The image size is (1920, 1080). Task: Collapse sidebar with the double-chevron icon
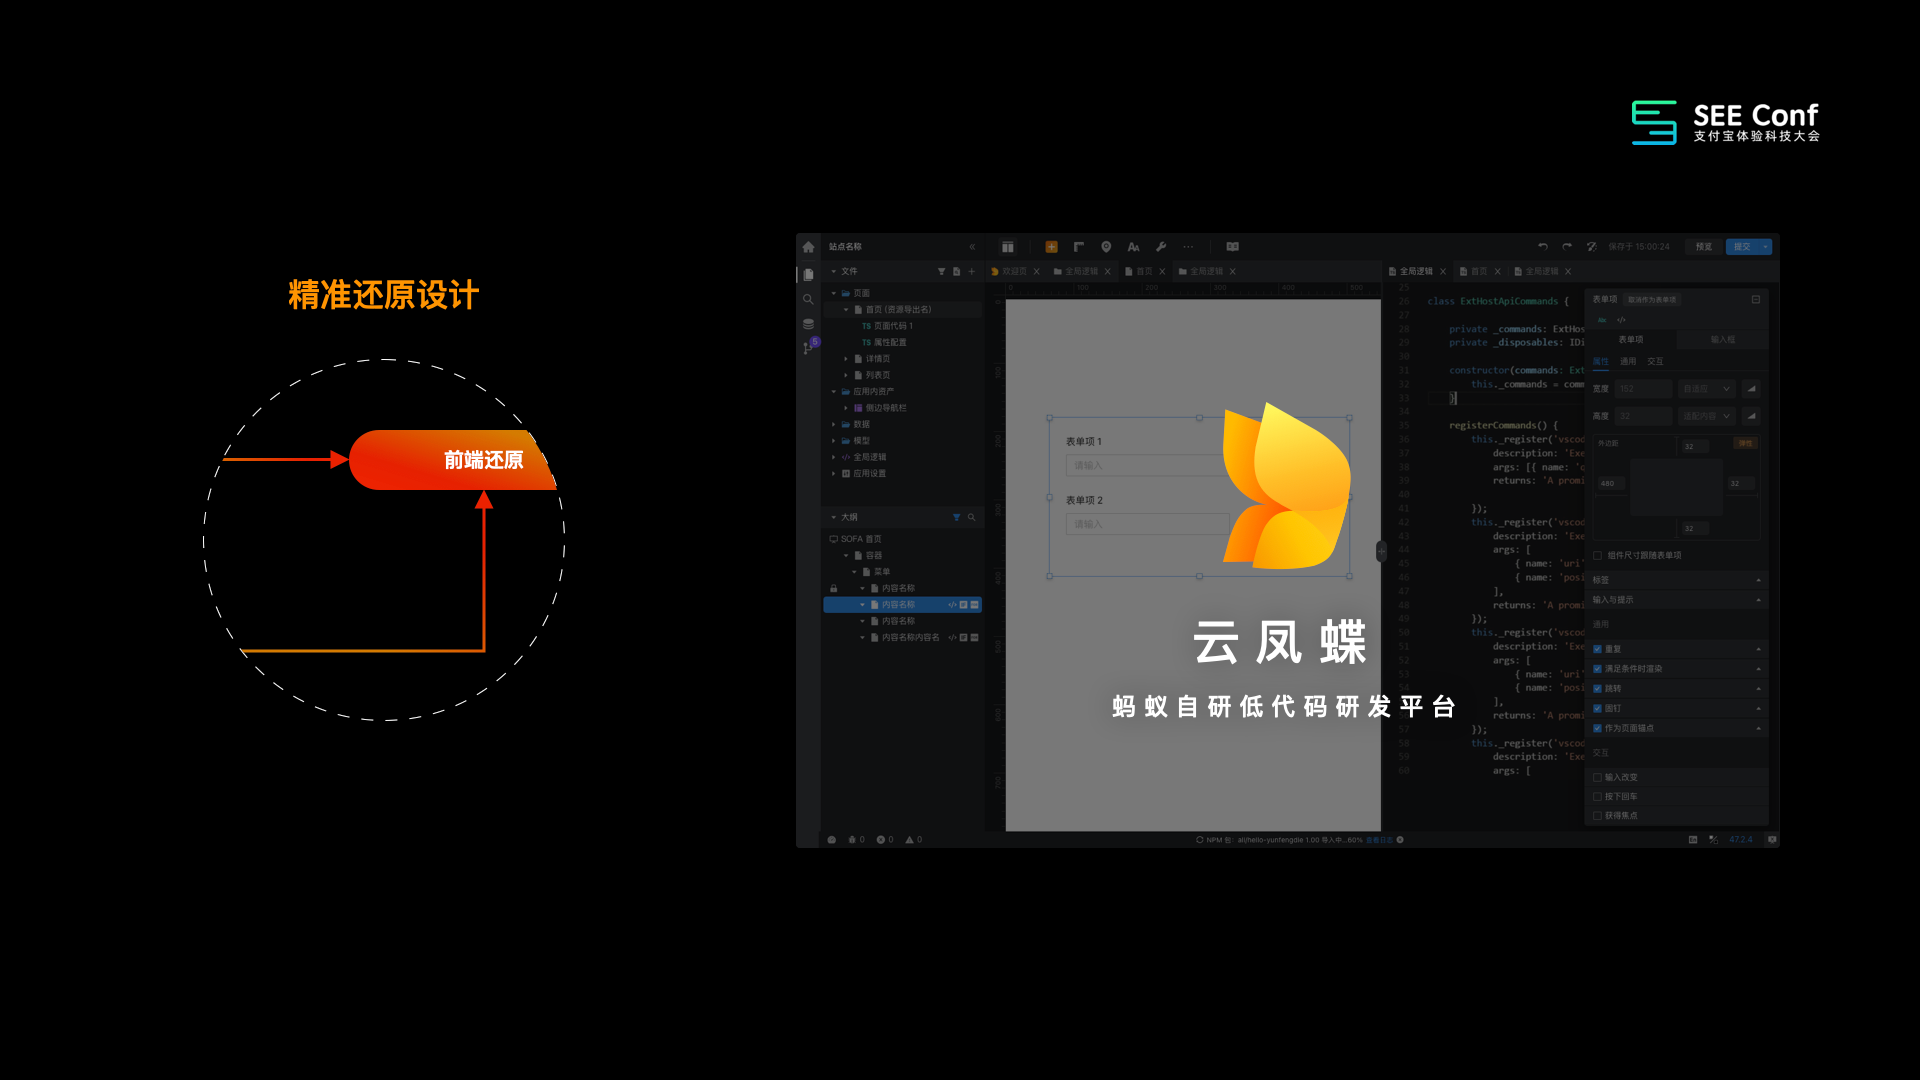(x=972, y=247)
